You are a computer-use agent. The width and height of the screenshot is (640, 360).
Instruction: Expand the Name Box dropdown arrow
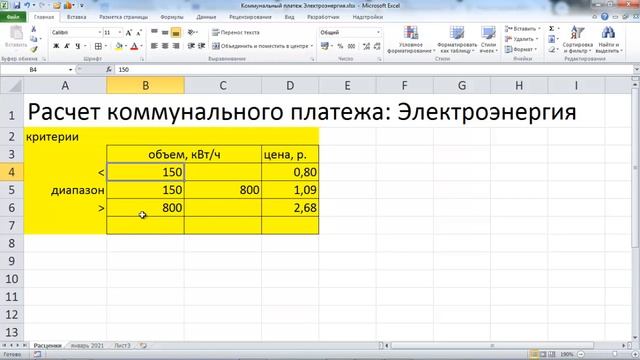(70, 70)
